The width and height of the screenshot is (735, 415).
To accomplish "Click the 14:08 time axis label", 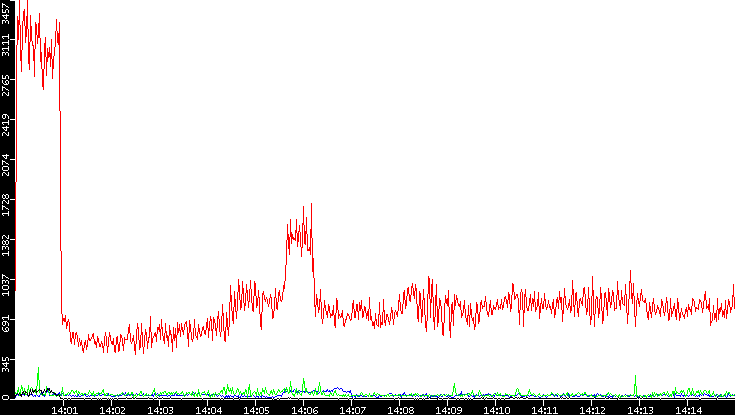I will tap(399, 409).
